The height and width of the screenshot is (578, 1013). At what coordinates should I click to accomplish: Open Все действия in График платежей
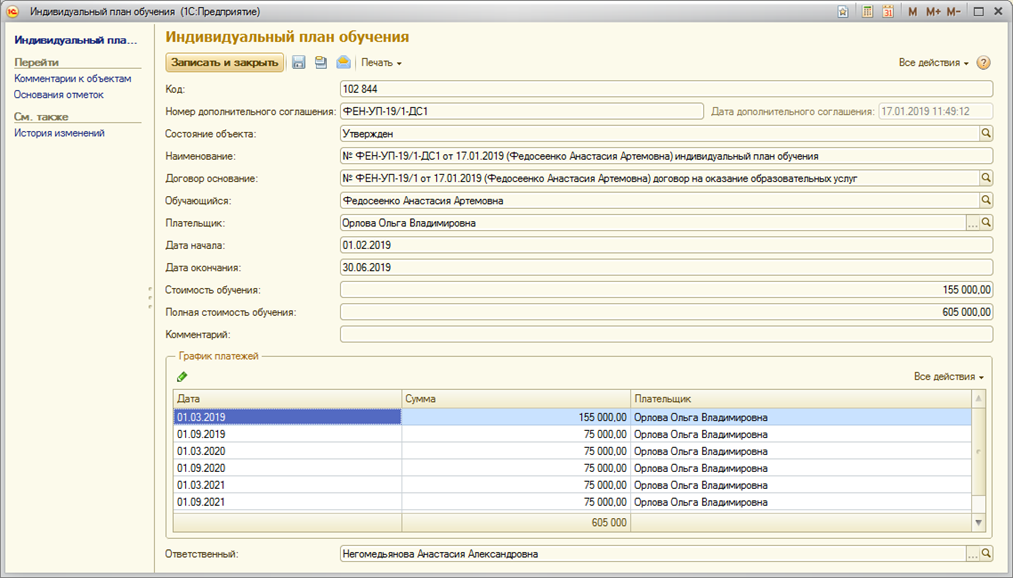click(x=948, y=377)
